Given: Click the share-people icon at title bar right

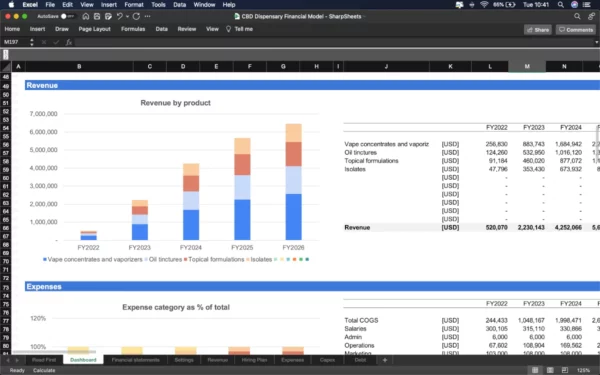Looking at the screenshot, I should tap(592, 16).
